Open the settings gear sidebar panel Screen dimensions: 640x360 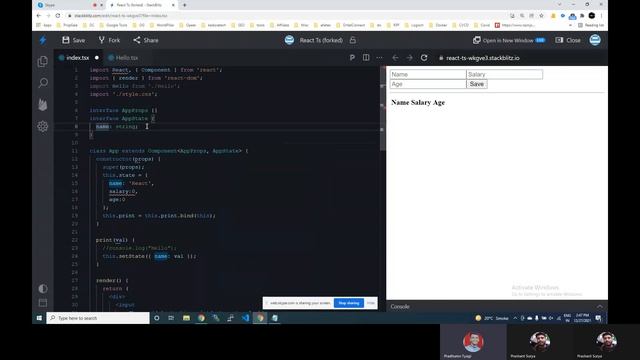pyautogui.click(x=42, y=126)
